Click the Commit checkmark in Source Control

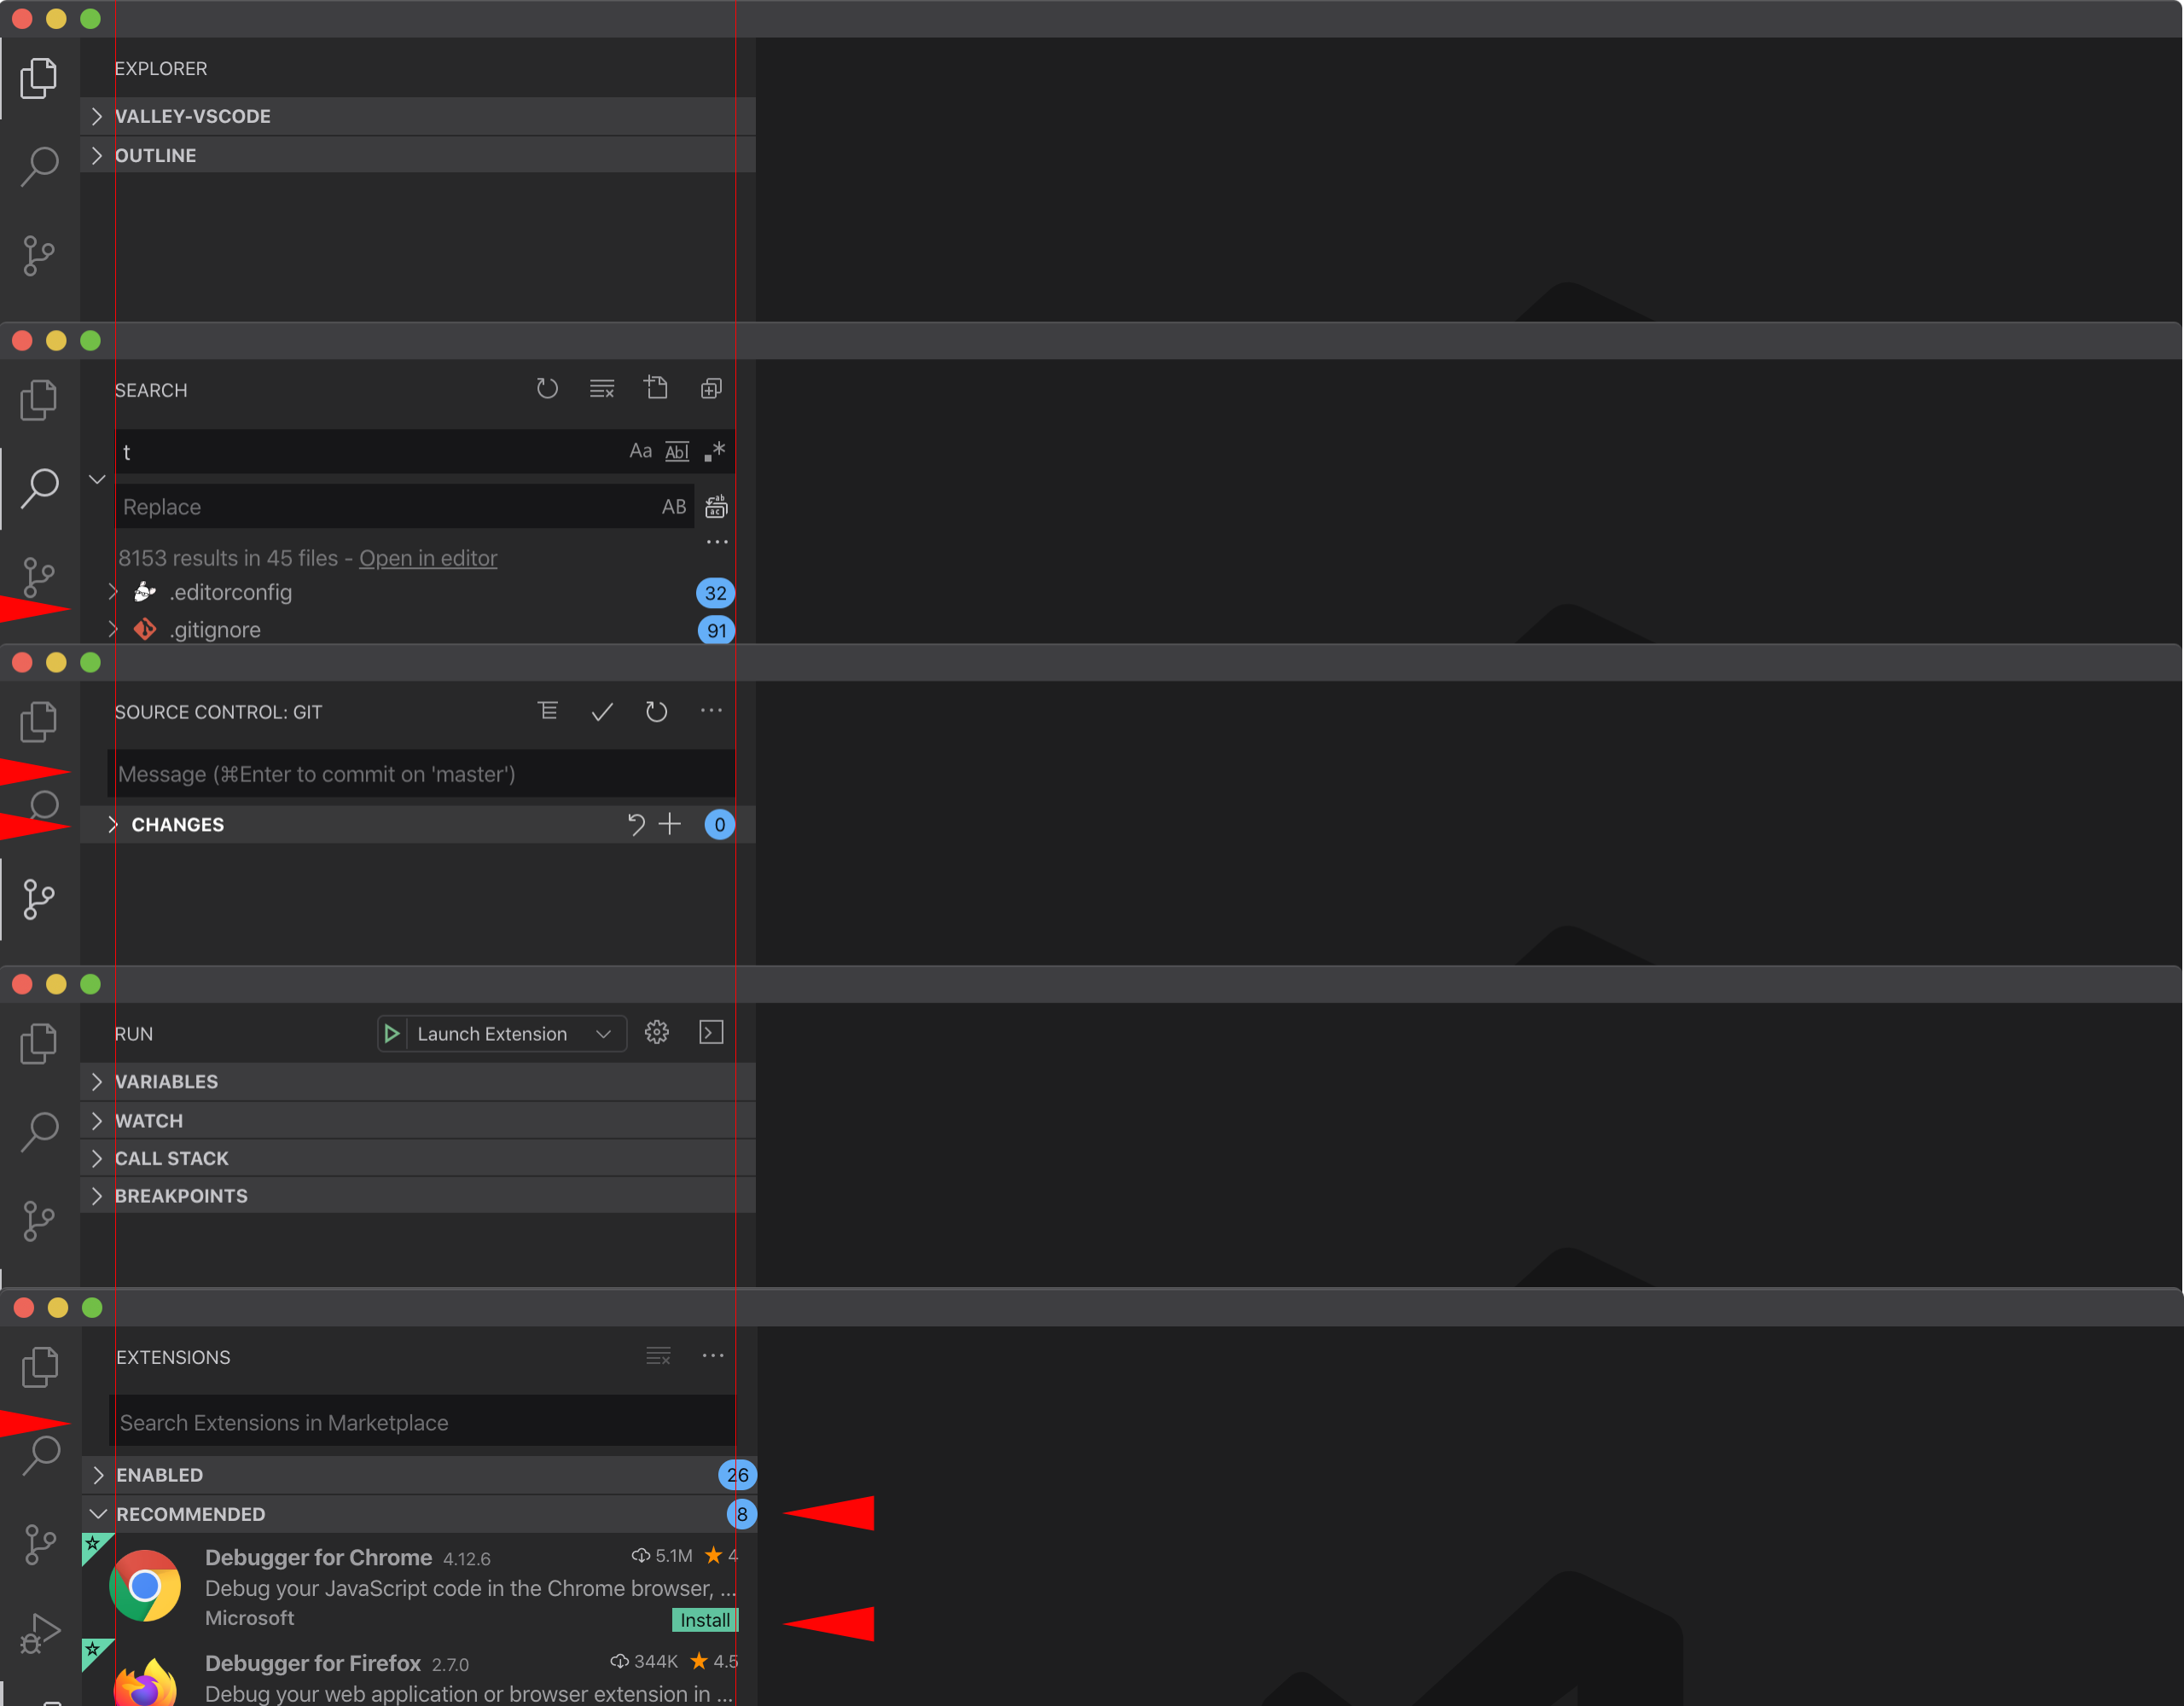[601, 711]
